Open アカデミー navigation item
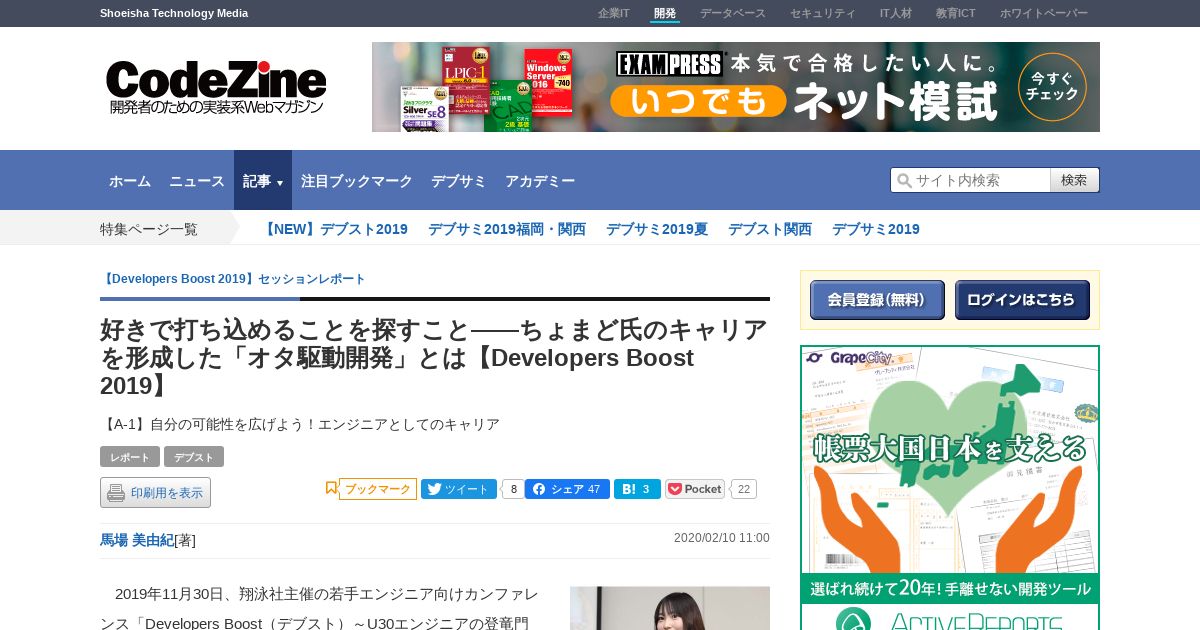The height and width of the screenshot is (630, 1200). tap(540, 181)
